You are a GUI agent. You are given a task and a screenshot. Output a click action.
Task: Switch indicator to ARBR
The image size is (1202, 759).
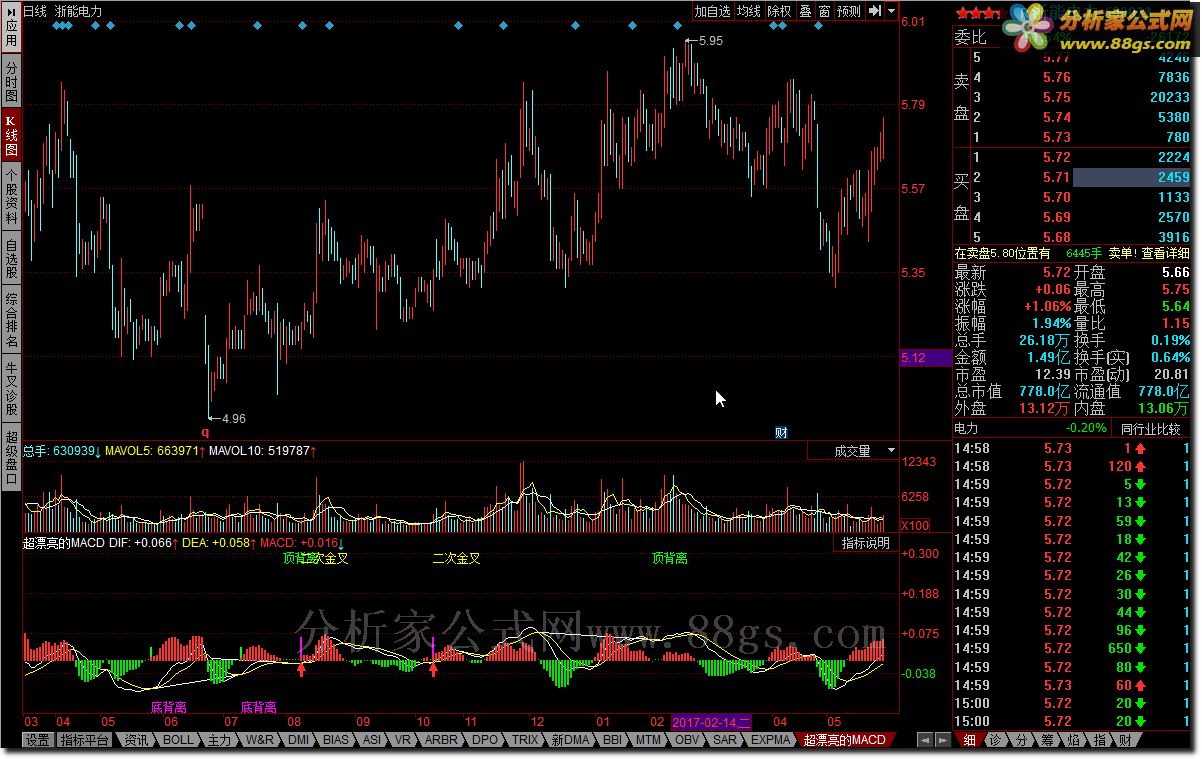tap(441, 740)
